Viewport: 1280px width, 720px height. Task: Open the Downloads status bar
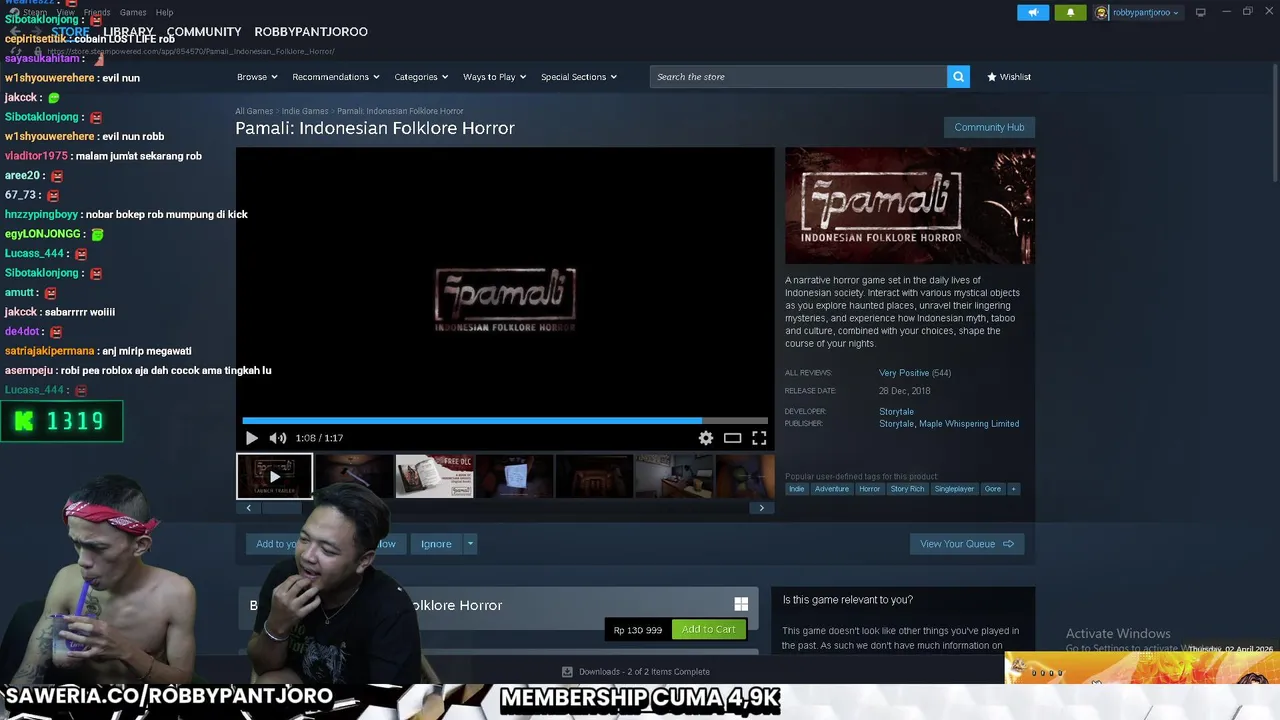point(636,672)
